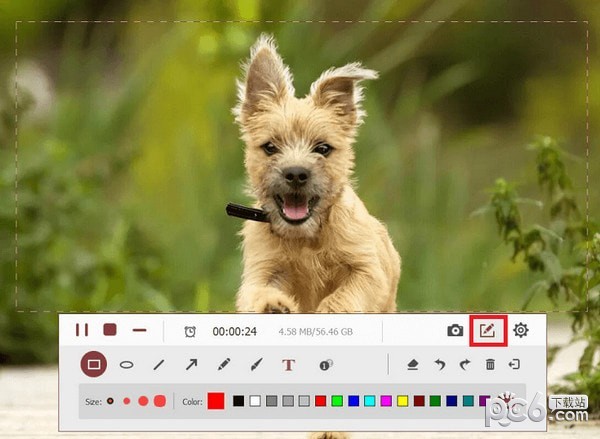Pick the cyan color swatch
Screen dimensions: 600x439
click(370, 401)
